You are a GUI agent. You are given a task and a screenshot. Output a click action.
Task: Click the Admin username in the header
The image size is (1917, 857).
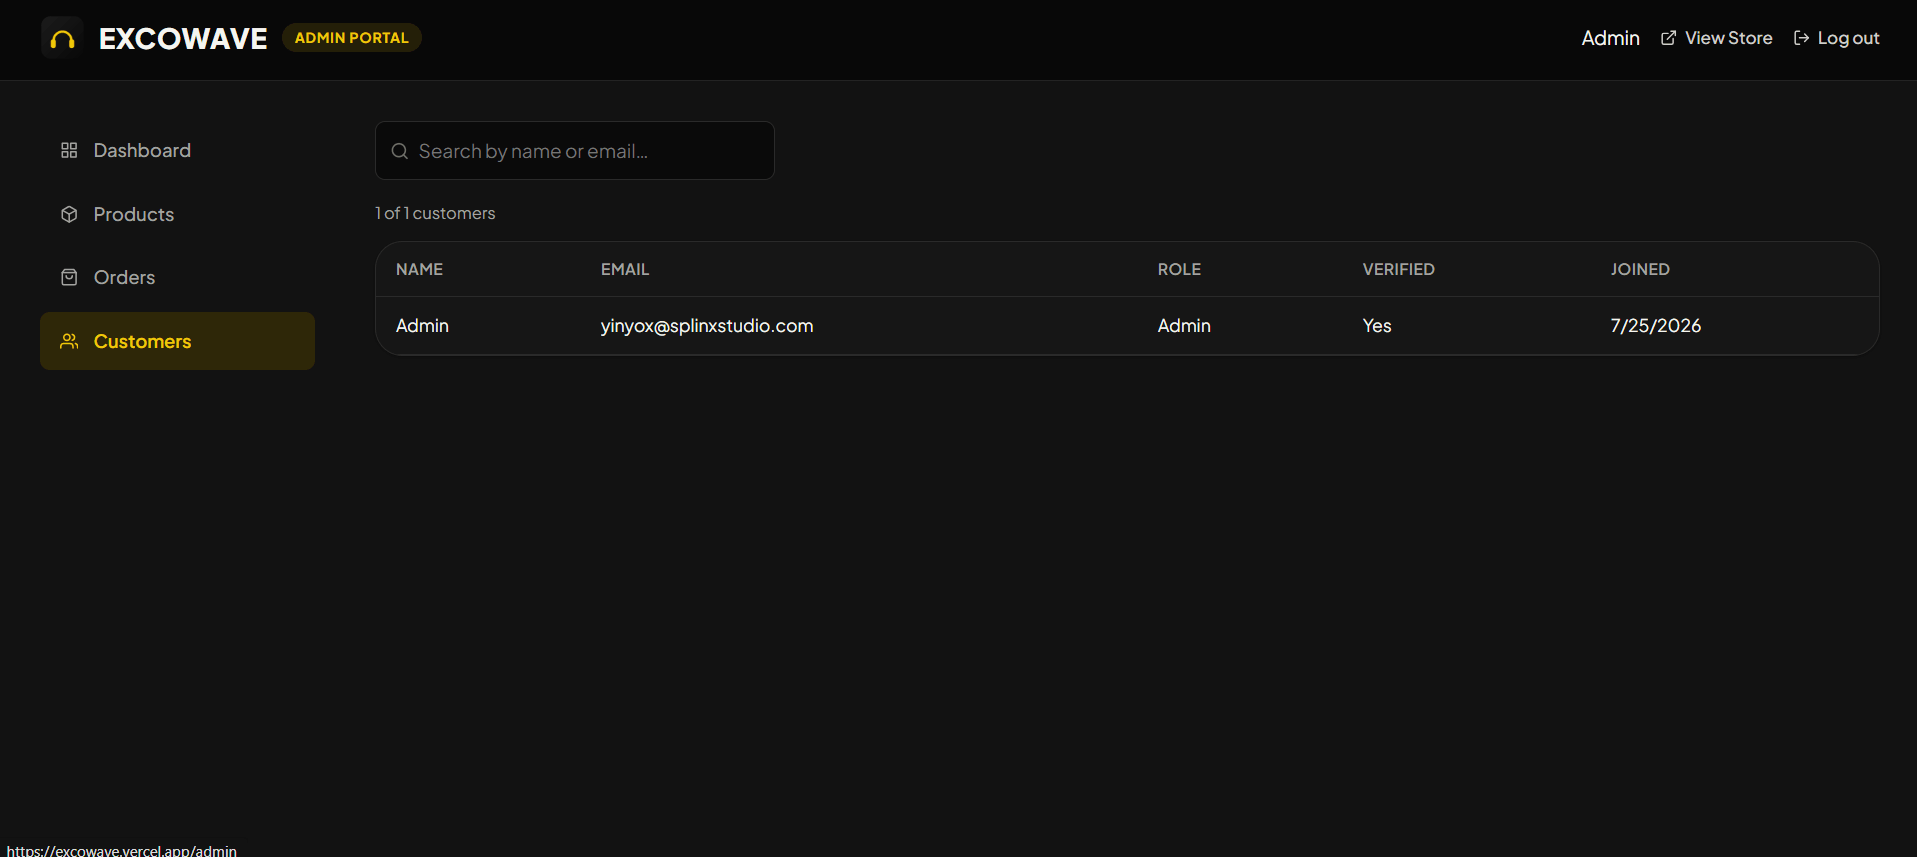[1610, 38]
